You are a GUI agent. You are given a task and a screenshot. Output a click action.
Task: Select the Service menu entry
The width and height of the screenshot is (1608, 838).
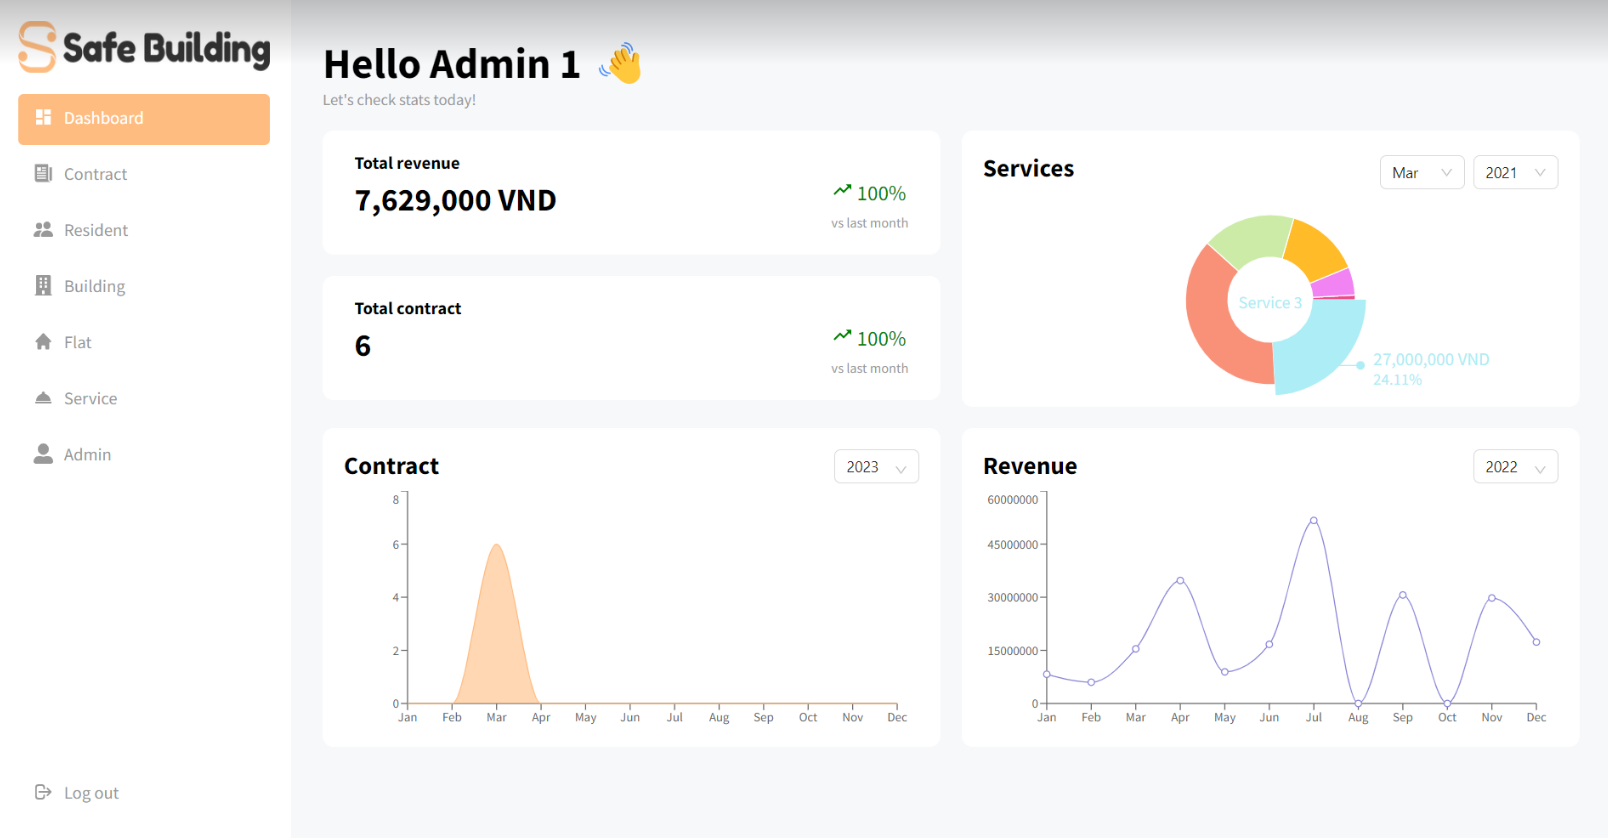[144, 398]
